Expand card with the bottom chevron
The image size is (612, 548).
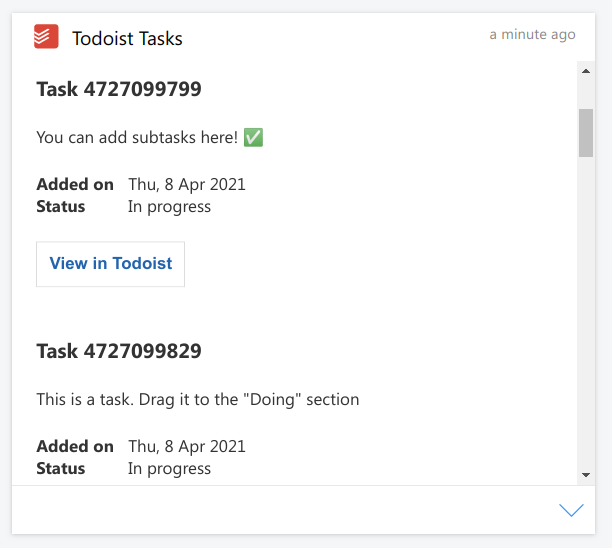point(571,511)
